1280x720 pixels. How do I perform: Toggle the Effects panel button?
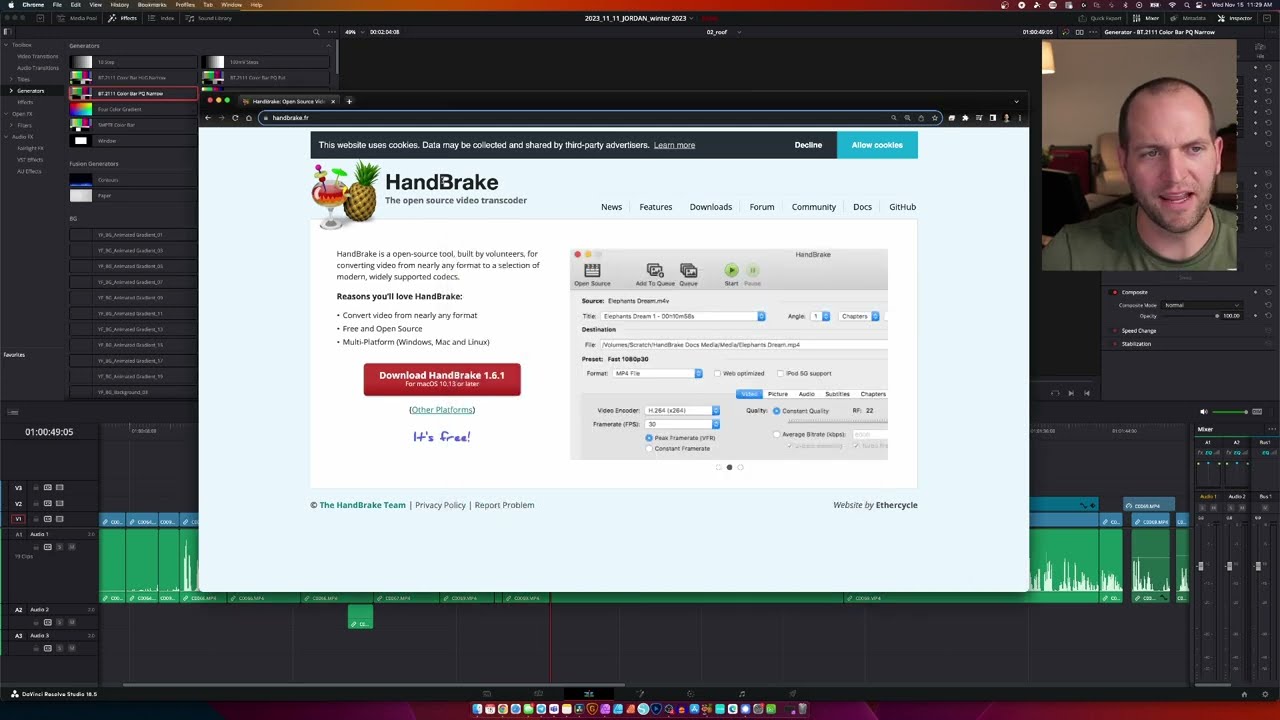click(123, 18)
